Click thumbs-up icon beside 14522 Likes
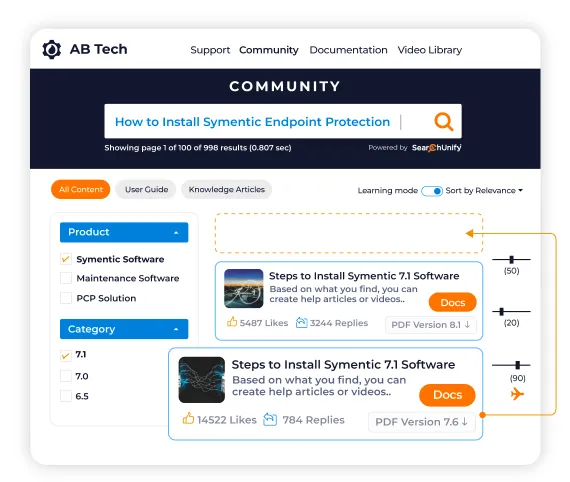 188,418
